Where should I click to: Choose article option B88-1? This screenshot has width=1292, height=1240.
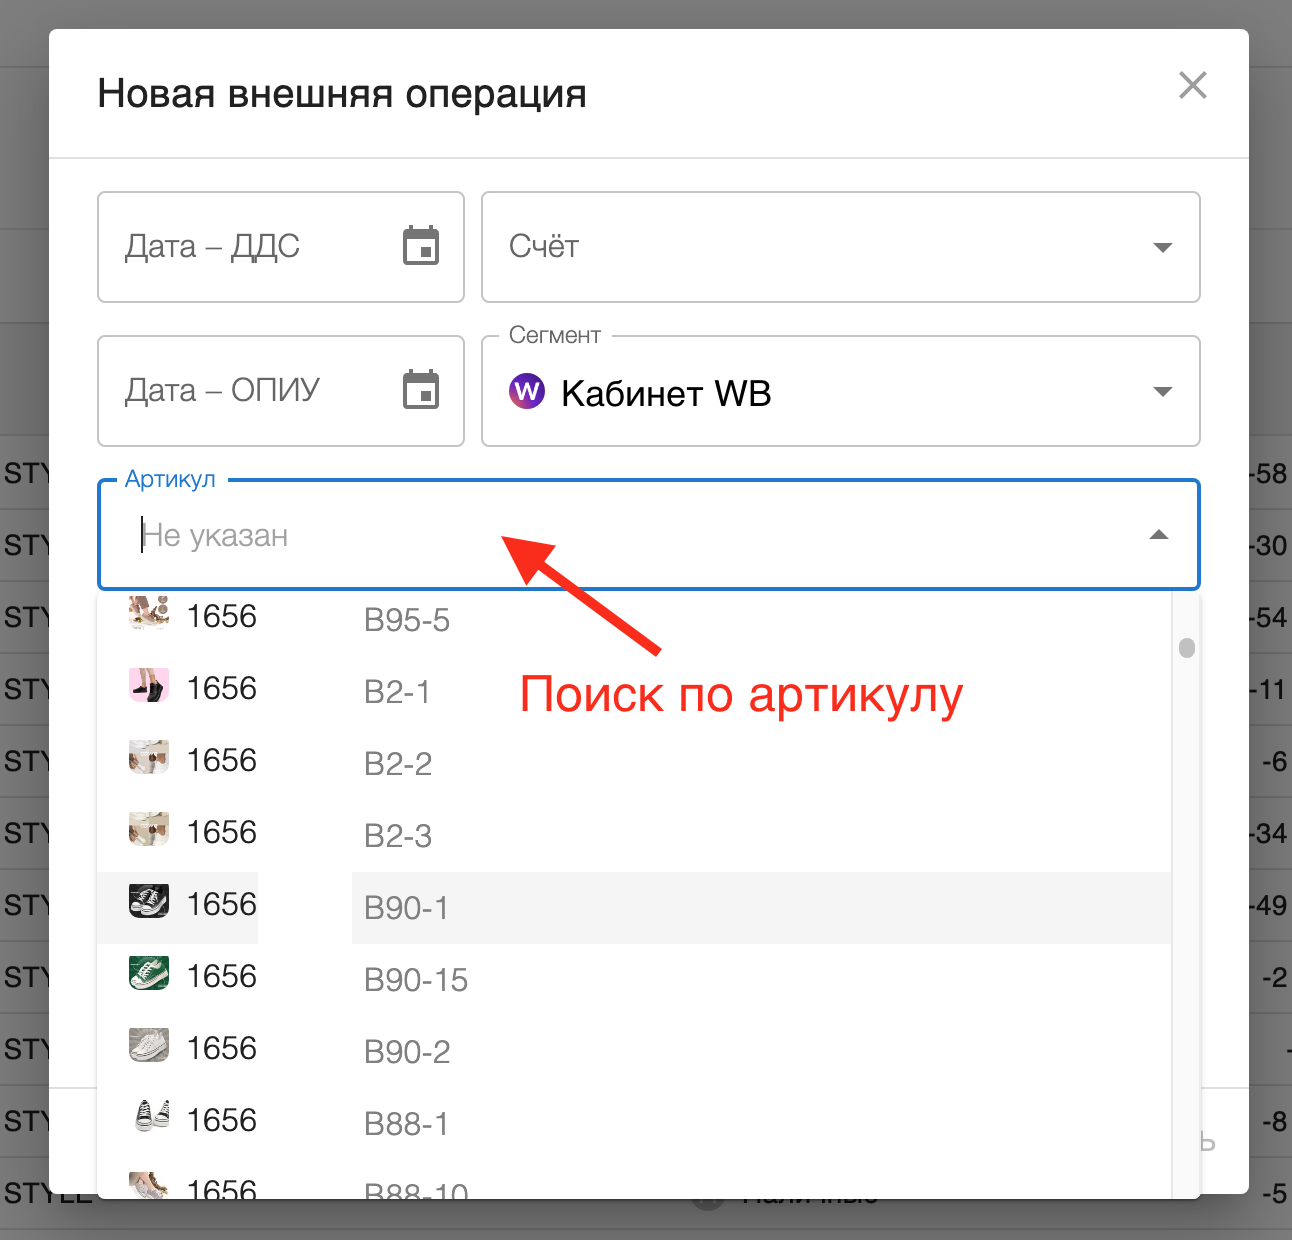(x=634, y=1123)
